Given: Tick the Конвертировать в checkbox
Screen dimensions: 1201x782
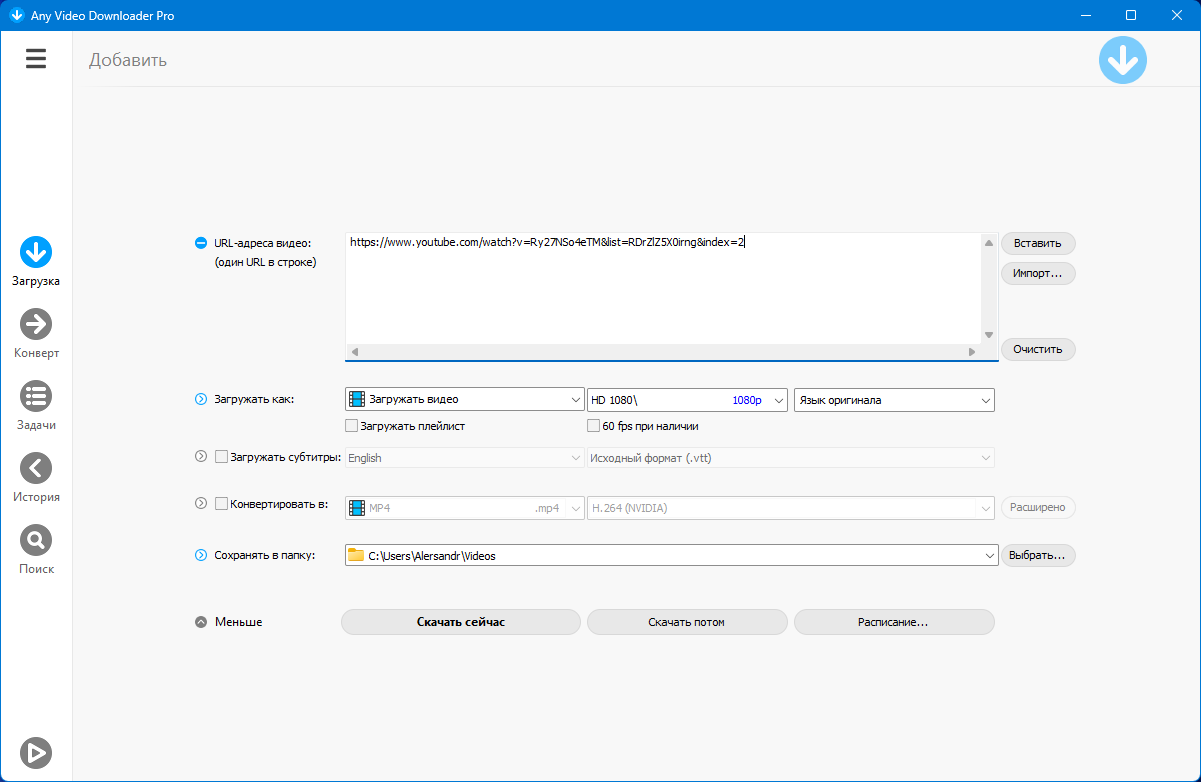Looking at the screenshot, I should (223, 505).
